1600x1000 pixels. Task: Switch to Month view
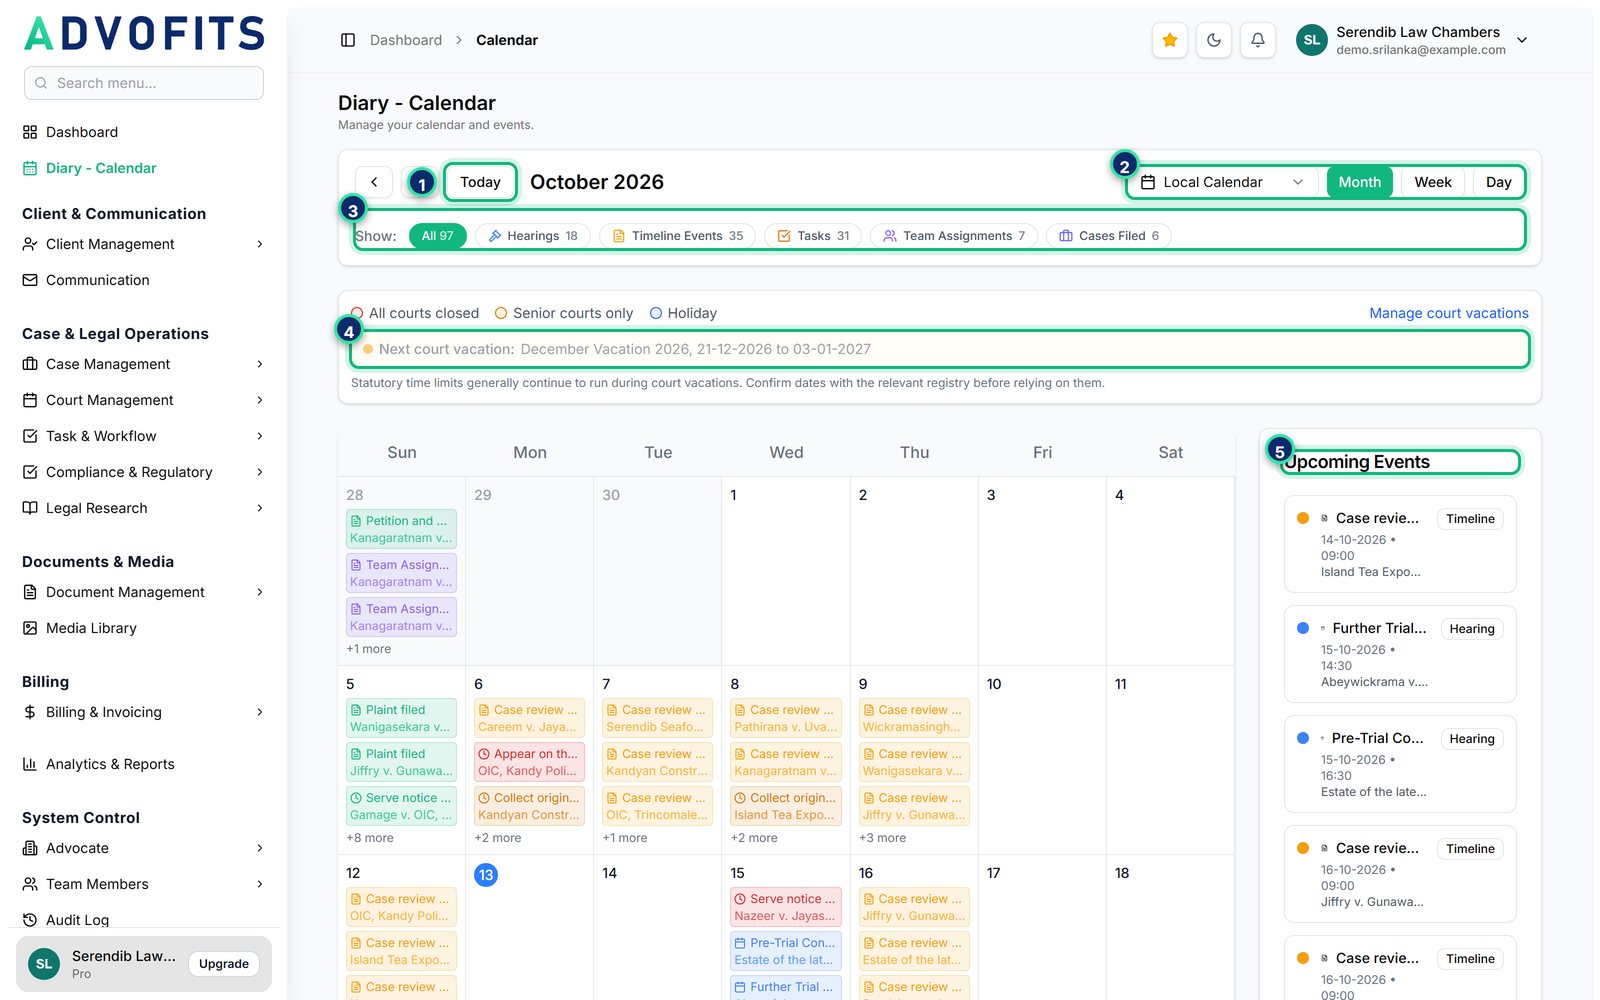point(1360,182)
